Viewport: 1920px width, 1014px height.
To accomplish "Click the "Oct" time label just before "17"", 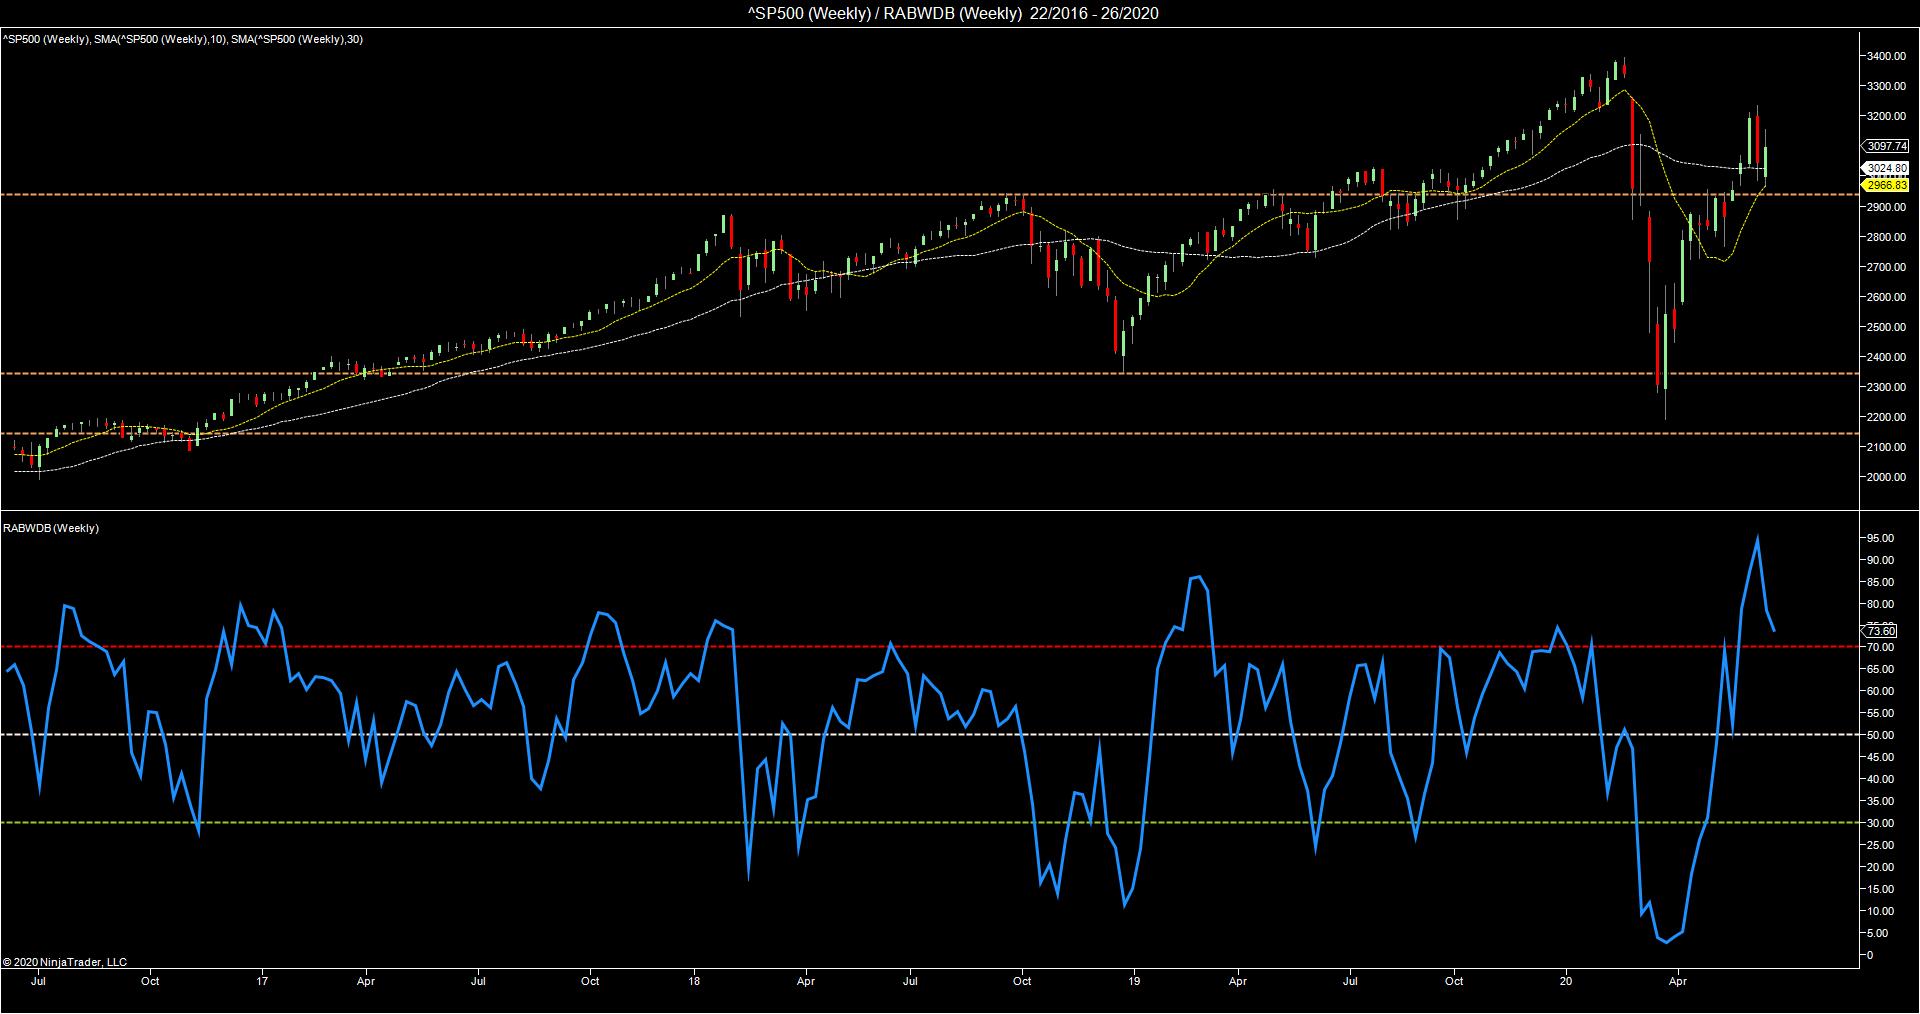I will [150, 981].
